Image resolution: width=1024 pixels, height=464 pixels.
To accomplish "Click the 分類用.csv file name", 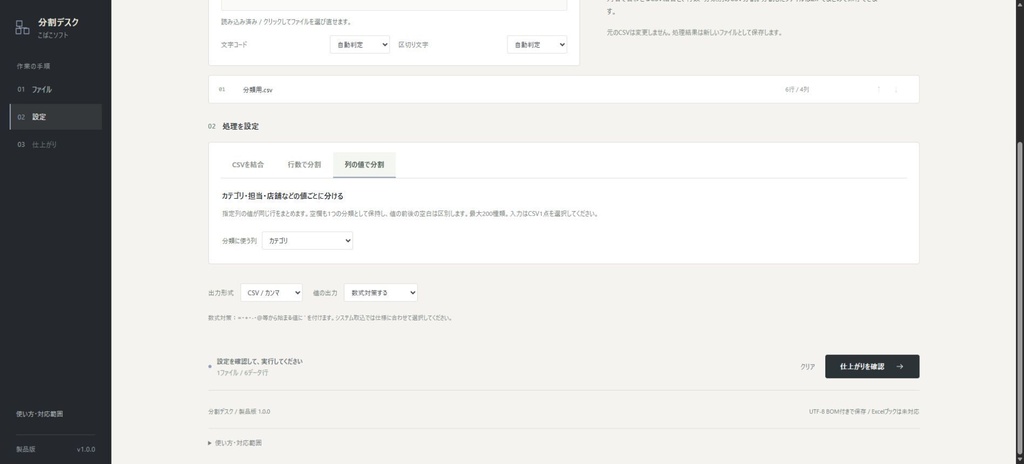I will tap(257, 90).
